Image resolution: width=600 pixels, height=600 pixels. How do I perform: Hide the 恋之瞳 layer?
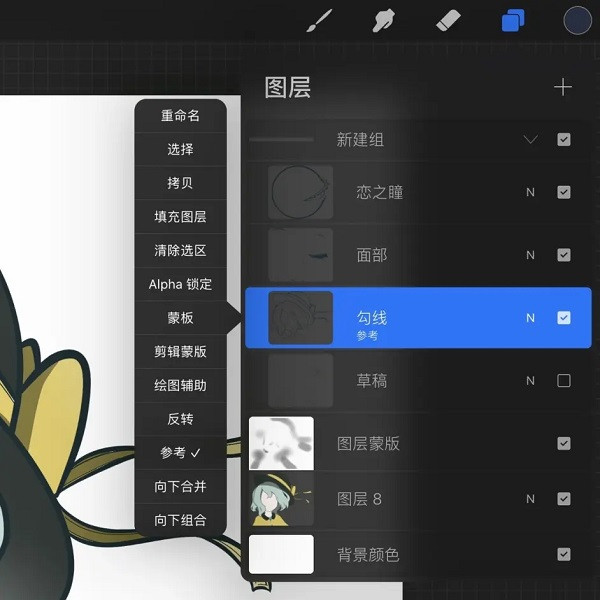[564, 192]
